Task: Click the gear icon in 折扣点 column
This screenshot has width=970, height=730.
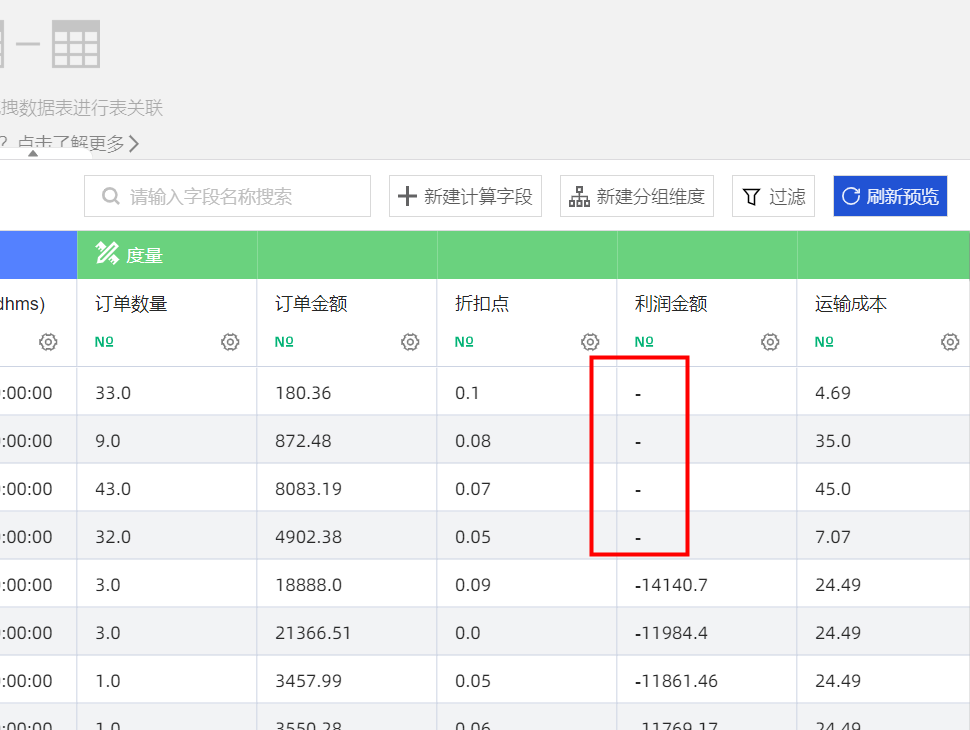Action: tap(590, 342)
